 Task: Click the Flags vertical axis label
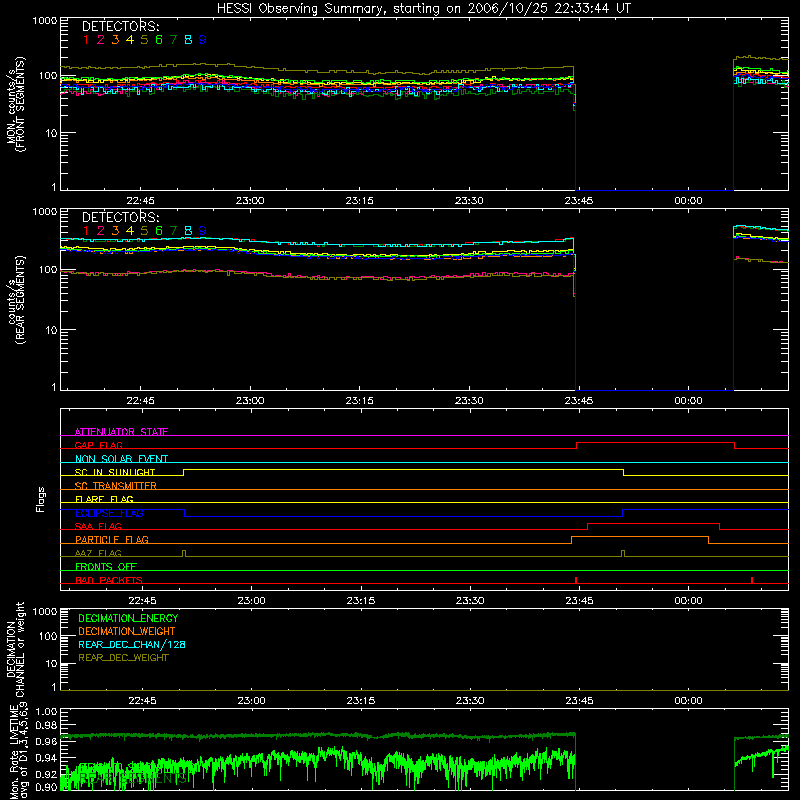click(41, 499)
